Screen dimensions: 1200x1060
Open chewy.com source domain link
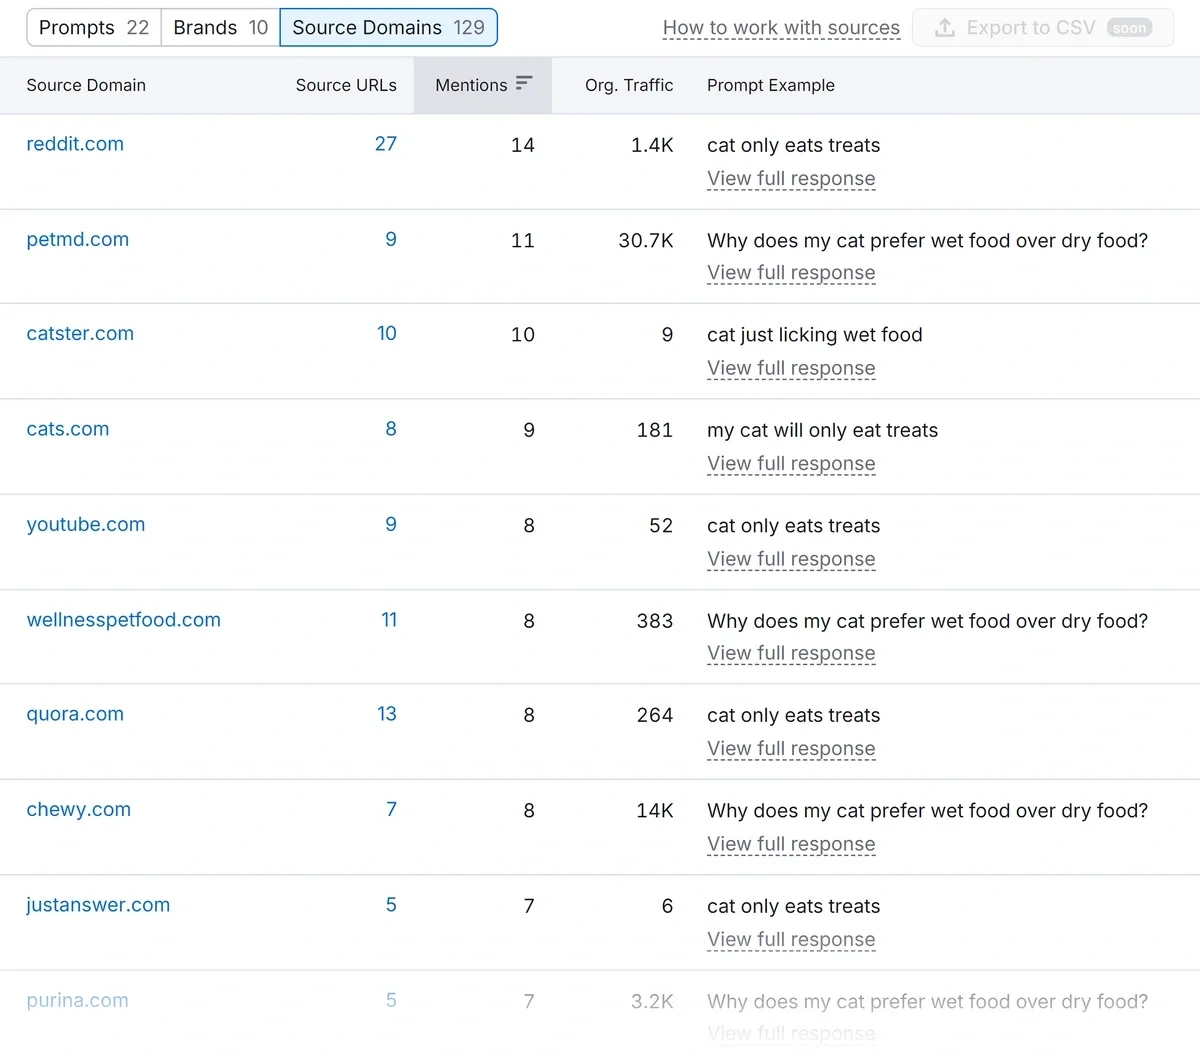click(x=78, y=809)
